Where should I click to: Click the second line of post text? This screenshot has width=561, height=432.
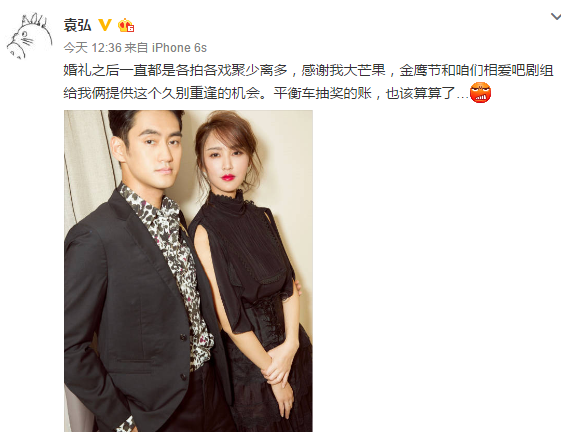tap(266, 93)
